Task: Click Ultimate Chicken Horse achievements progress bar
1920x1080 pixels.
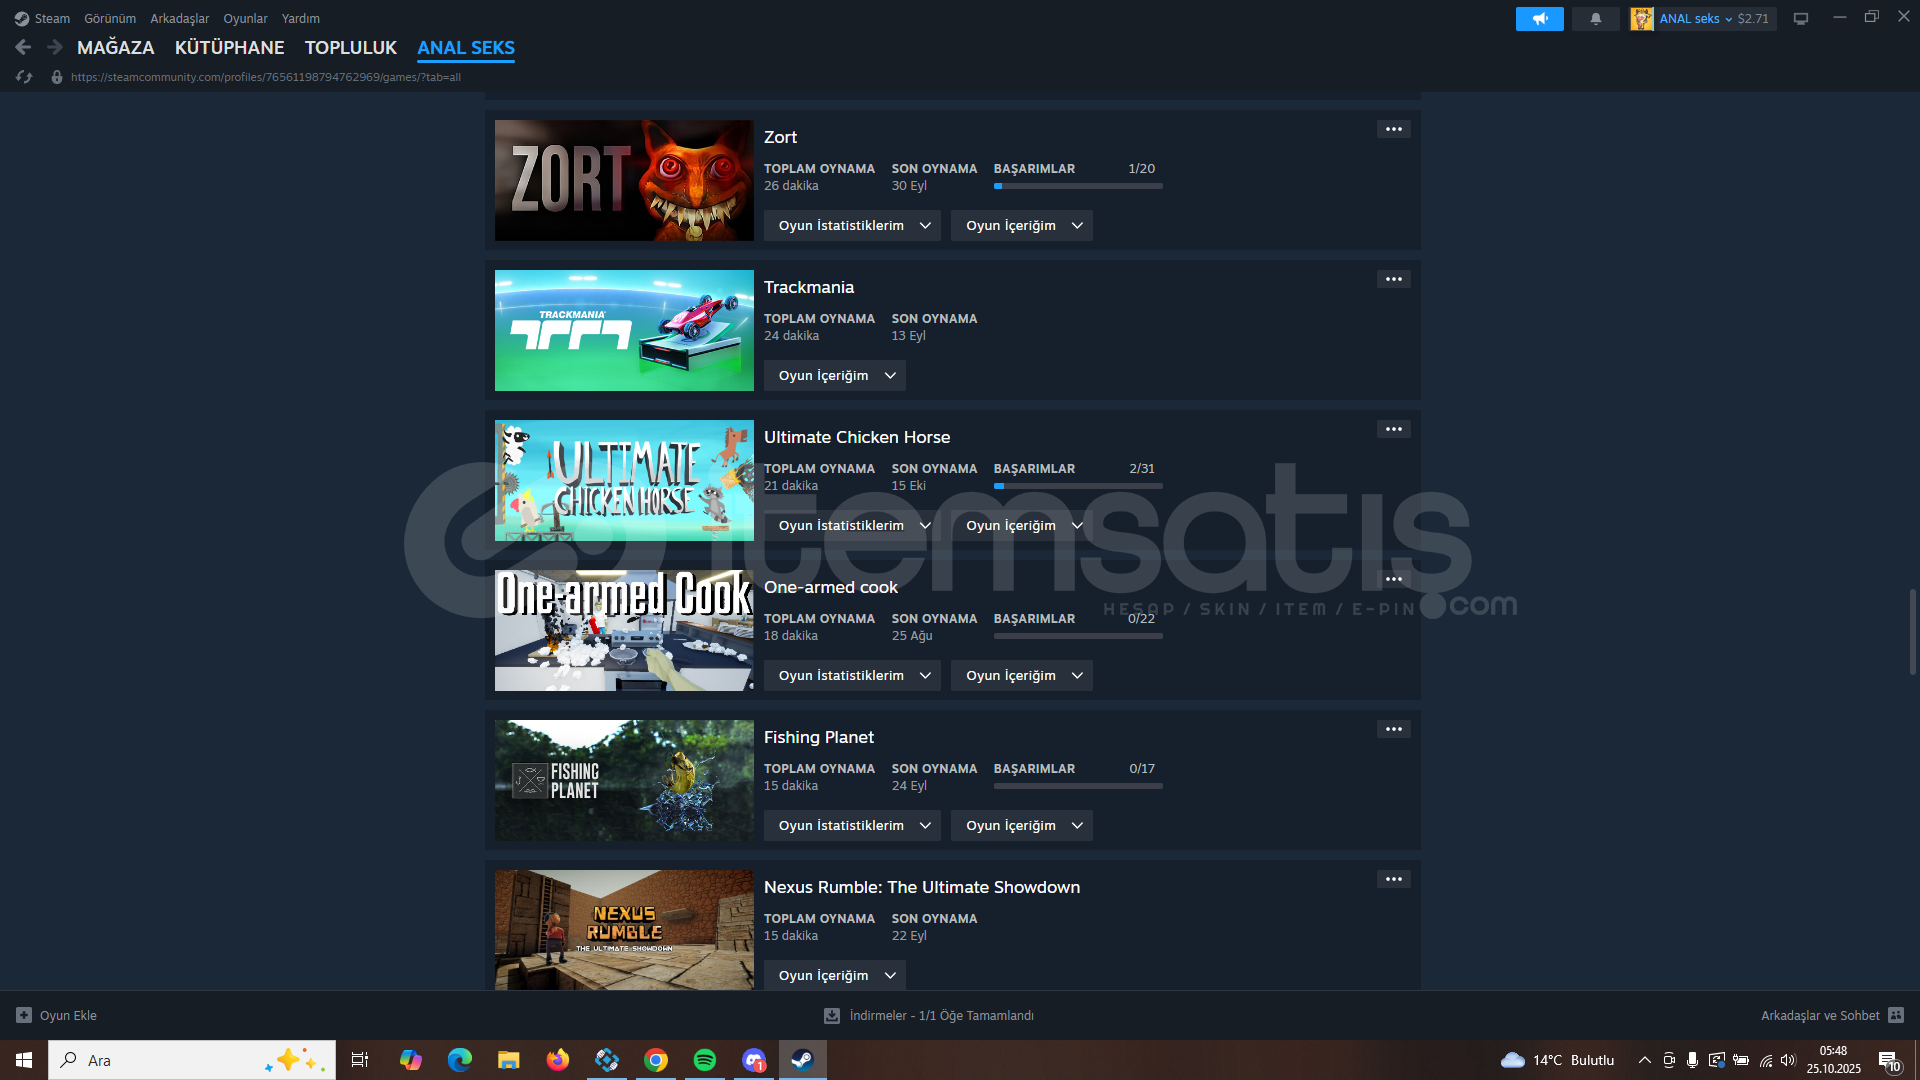Action: tap(1078, 486)
